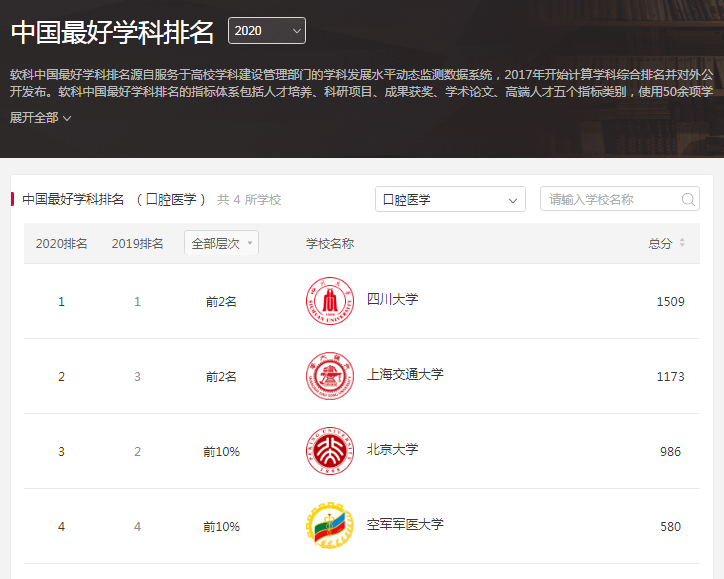Open the 上海交通大学 link
This screenshot has width=724, height=579.
(405, 374)
